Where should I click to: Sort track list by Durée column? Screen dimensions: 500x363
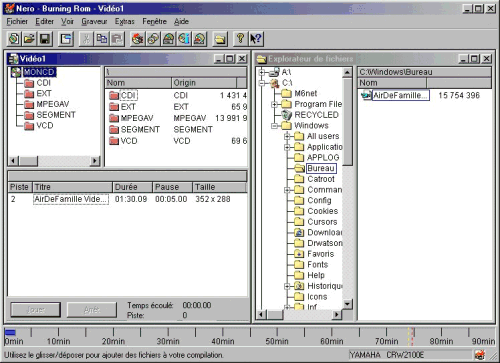(132, 187)
